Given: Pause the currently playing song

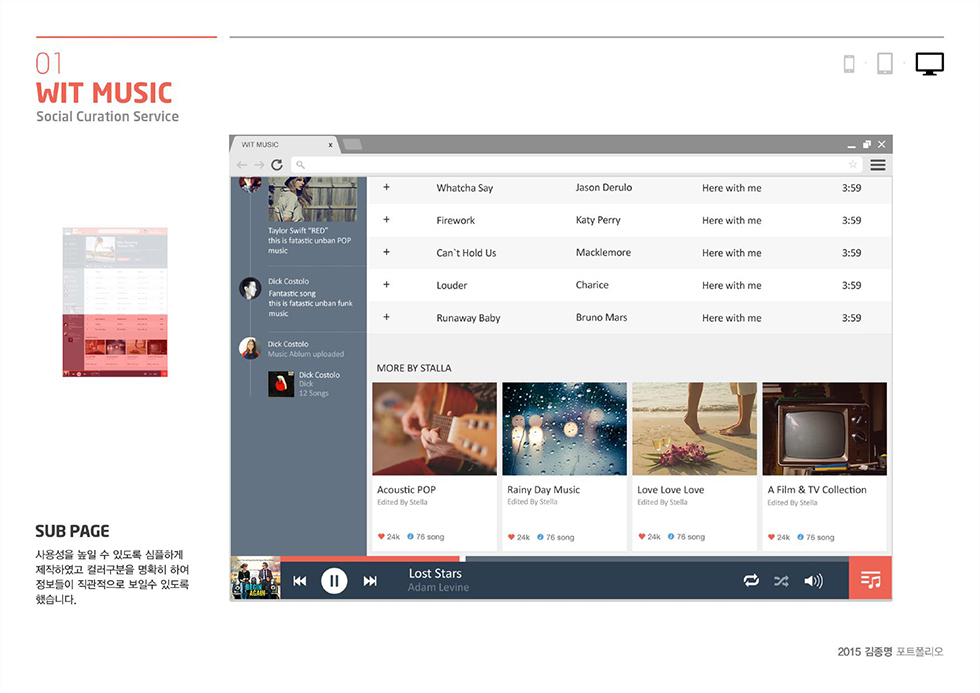Looking at the screenshot, I should (x=334, y=580).
